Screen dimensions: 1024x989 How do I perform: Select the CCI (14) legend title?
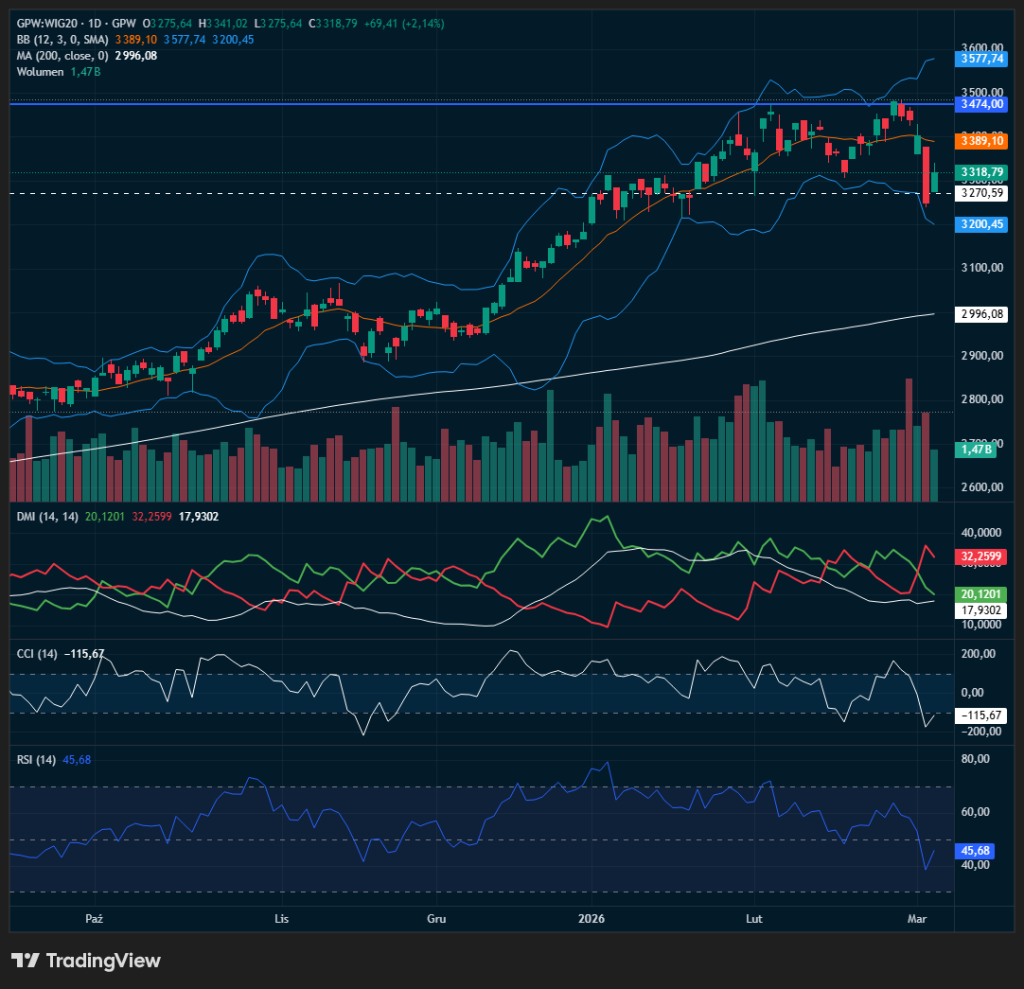point(35,654)
